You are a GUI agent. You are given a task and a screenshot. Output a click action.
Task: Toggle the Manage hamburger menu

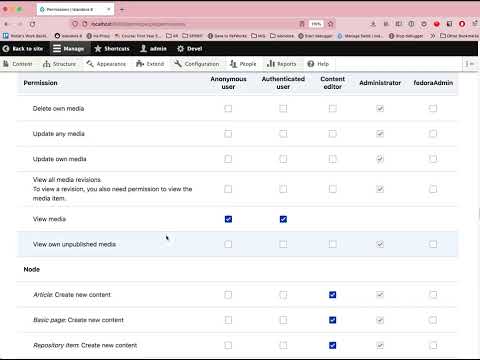[68, 49]
